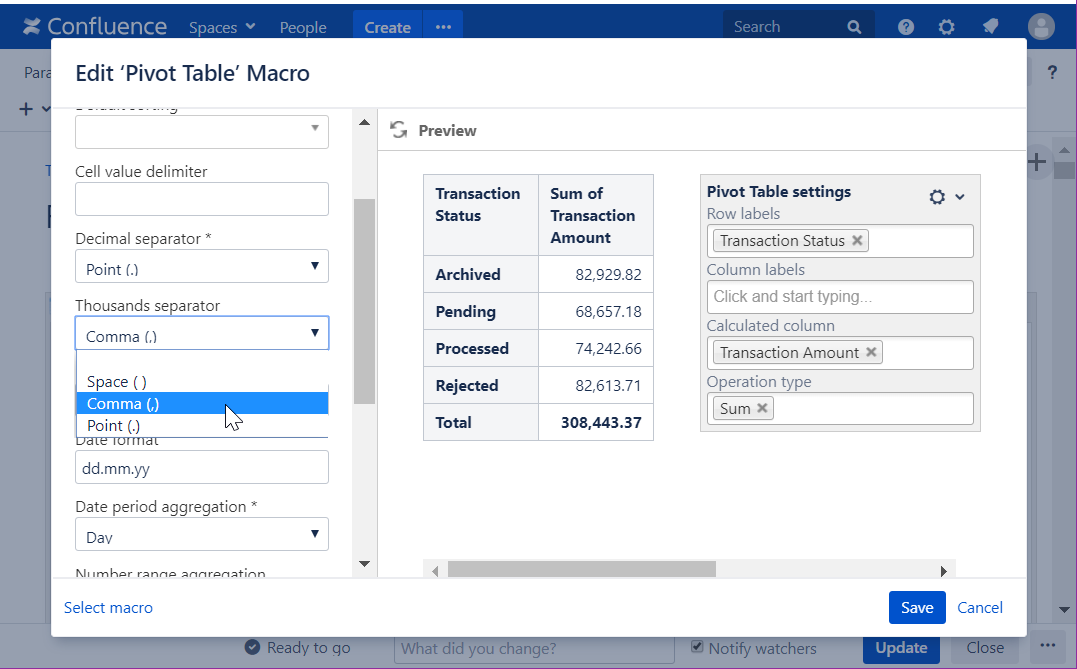Click the Cancel link

tap(980, 607)
